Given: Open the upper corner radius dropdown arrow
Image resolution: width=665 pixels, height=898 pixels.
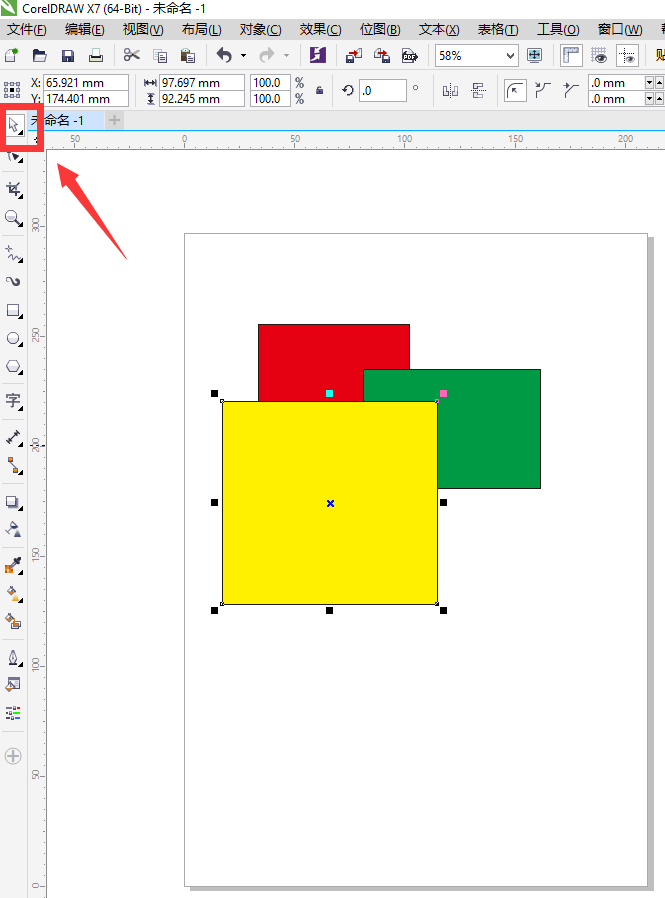Looking at the screenshot, I should 649,82.
